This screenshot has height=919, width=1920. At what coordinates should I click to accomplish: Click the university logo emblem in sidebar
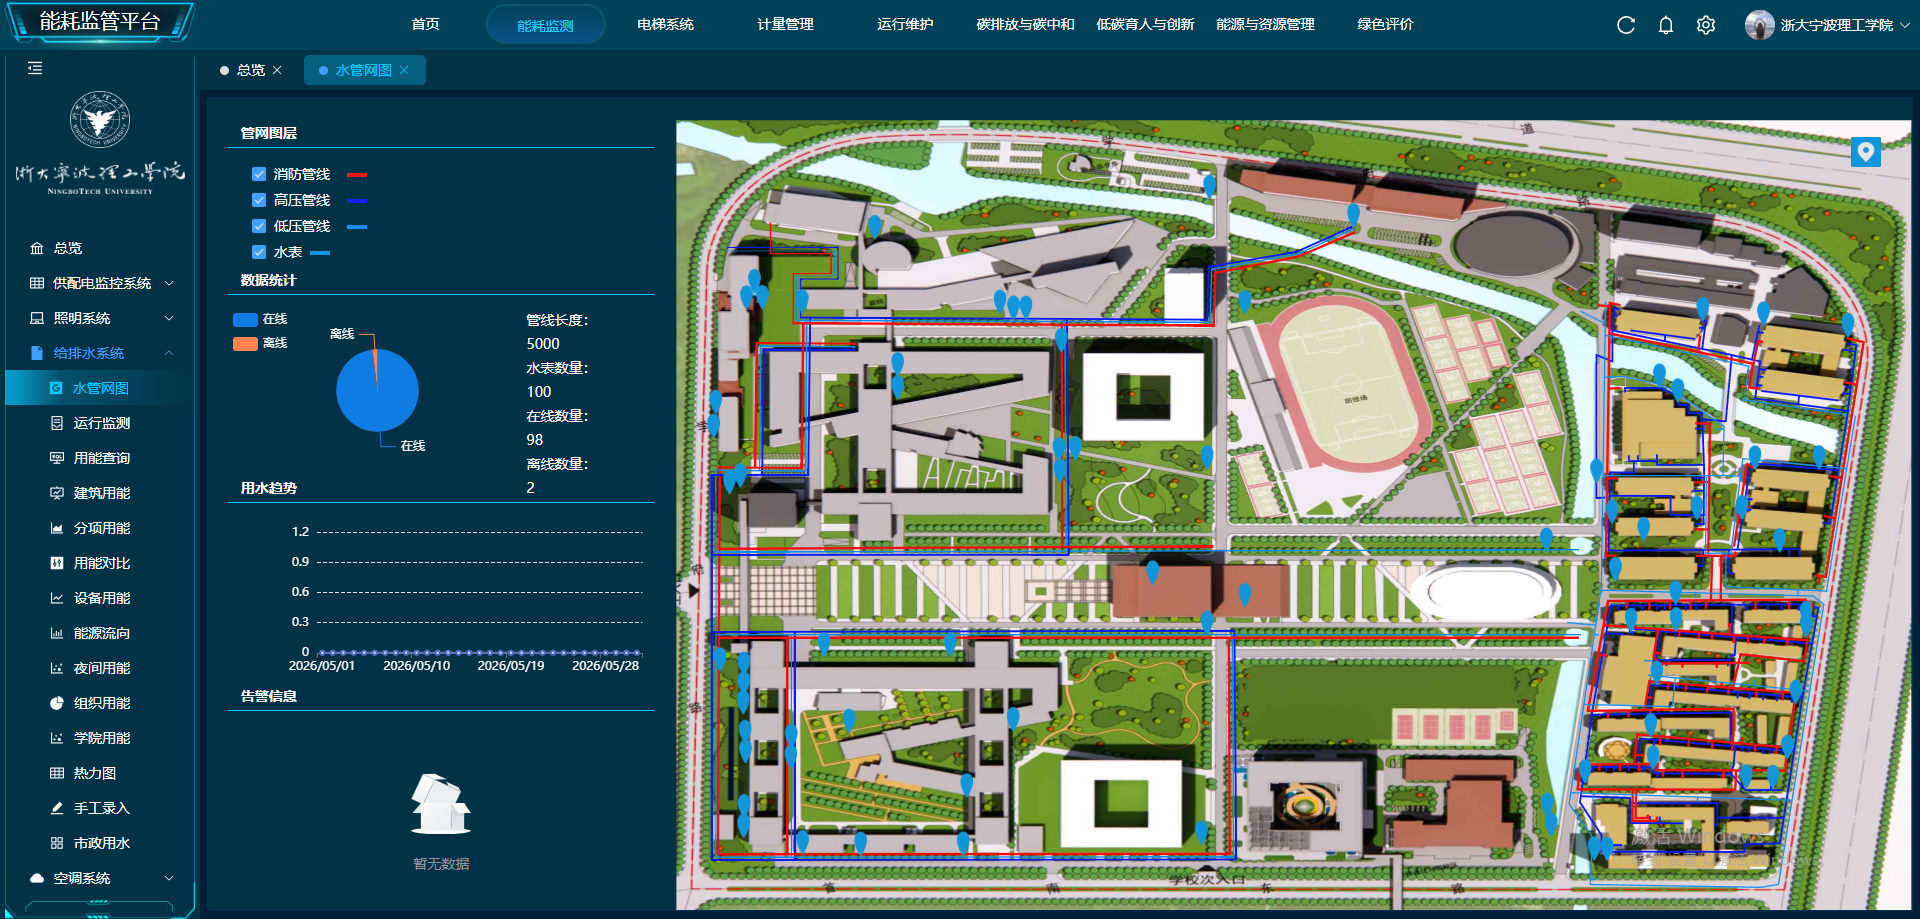[100, 120]
